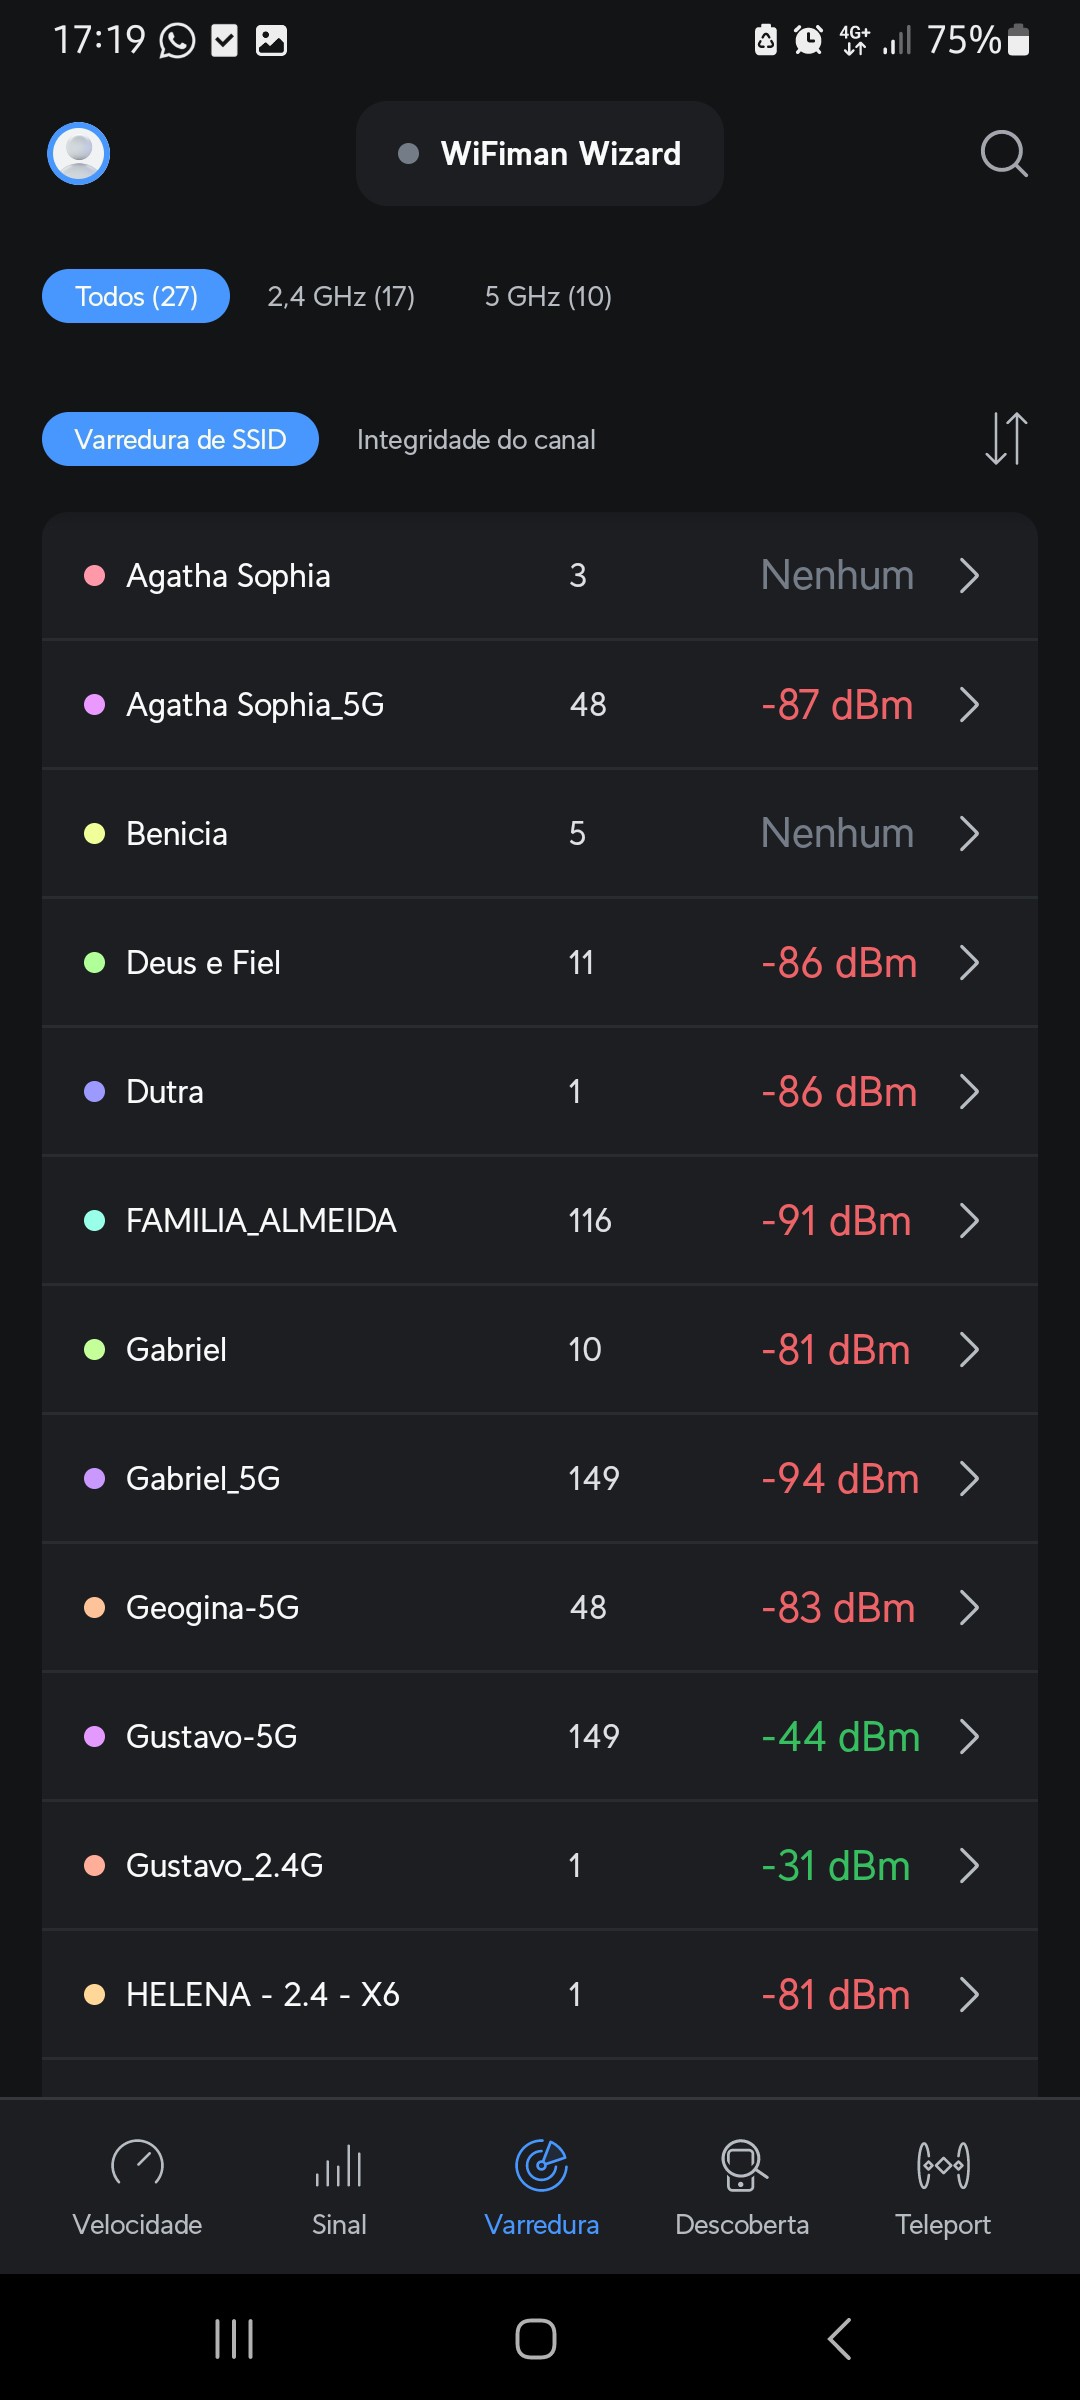Select the Varredura scan tab icon
1080x2400 pixels.
tap(541, 2166)
